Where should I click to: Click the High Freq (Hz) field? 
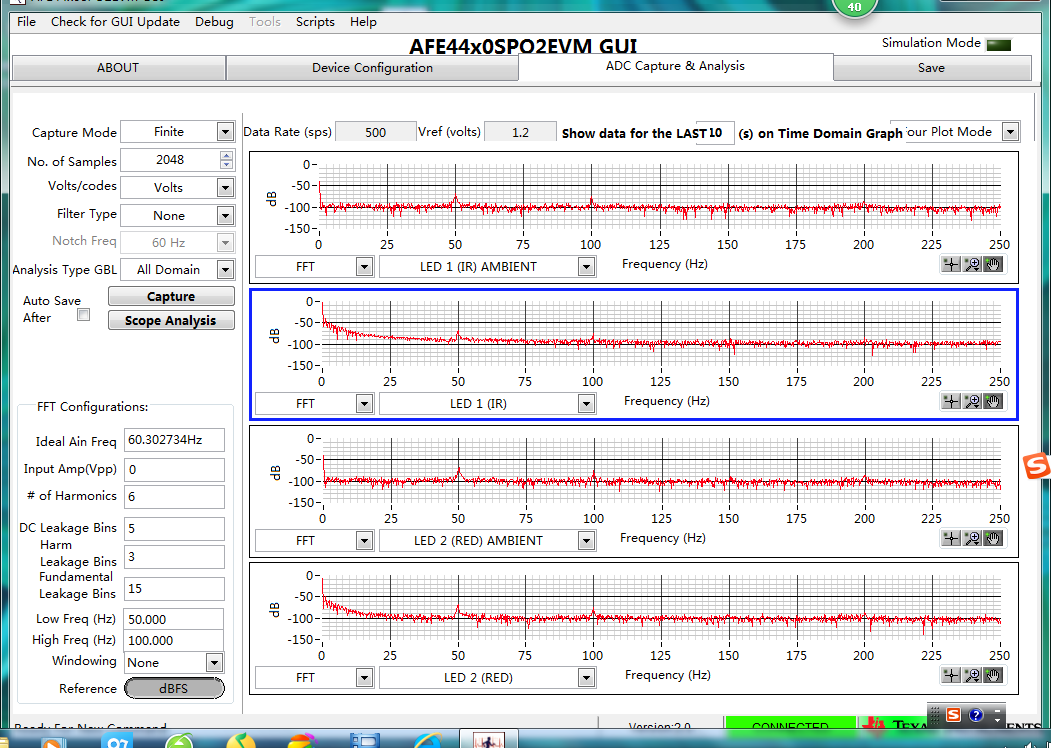174,640
